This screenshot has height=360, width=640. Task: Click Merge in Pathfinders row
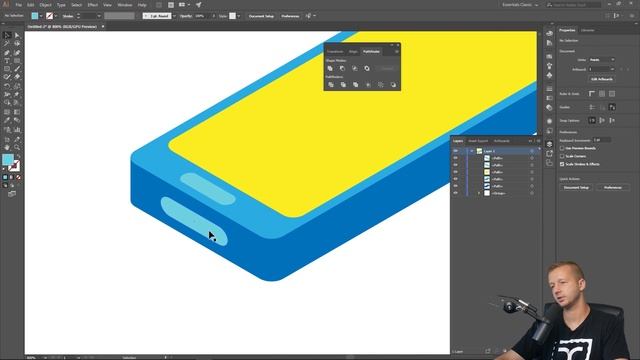coord(356,84)
